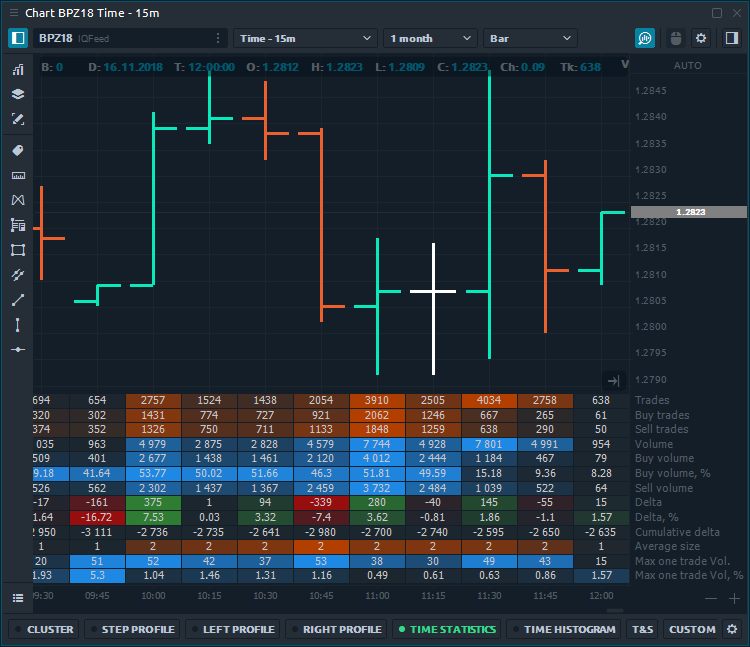Open the Time - 15m timeframe dropdown
The width and height of the screenshot is (750, 647).
[304, 38]
